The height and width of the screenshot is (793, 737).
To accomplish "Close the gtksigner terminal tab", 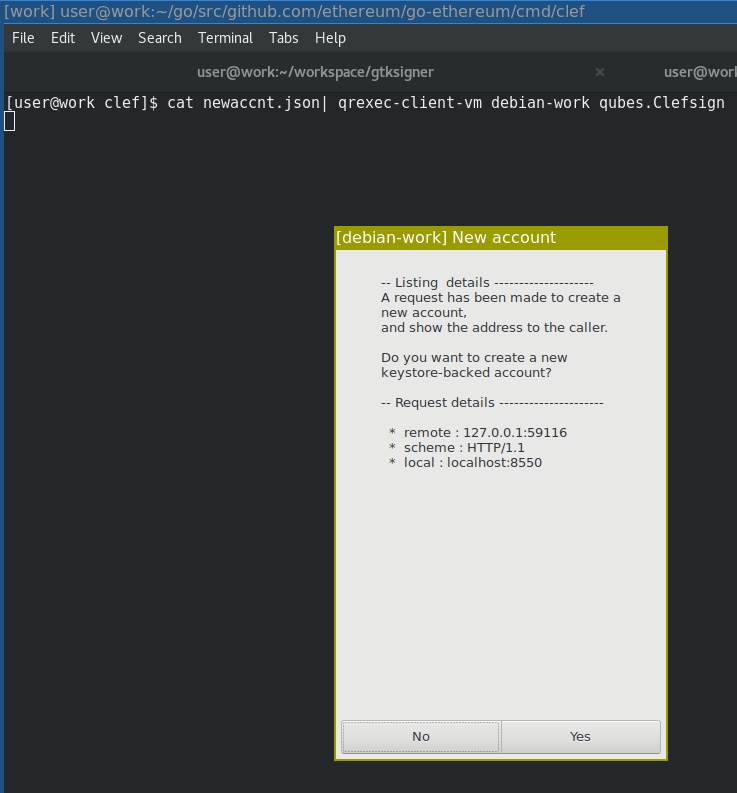I will coord(600,72).
